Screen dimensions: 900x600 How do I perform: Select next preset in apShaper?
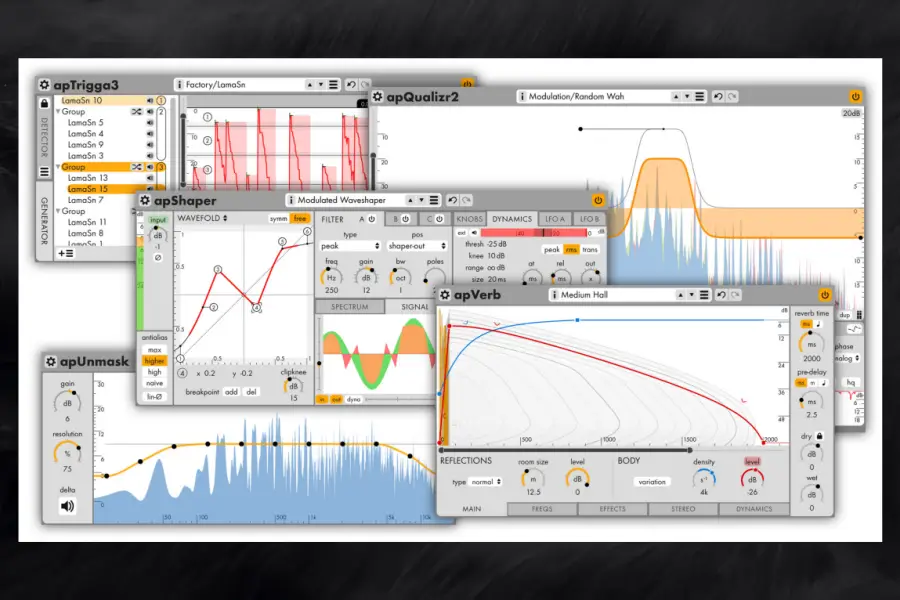pyautogui.click(x=421, y=200)
